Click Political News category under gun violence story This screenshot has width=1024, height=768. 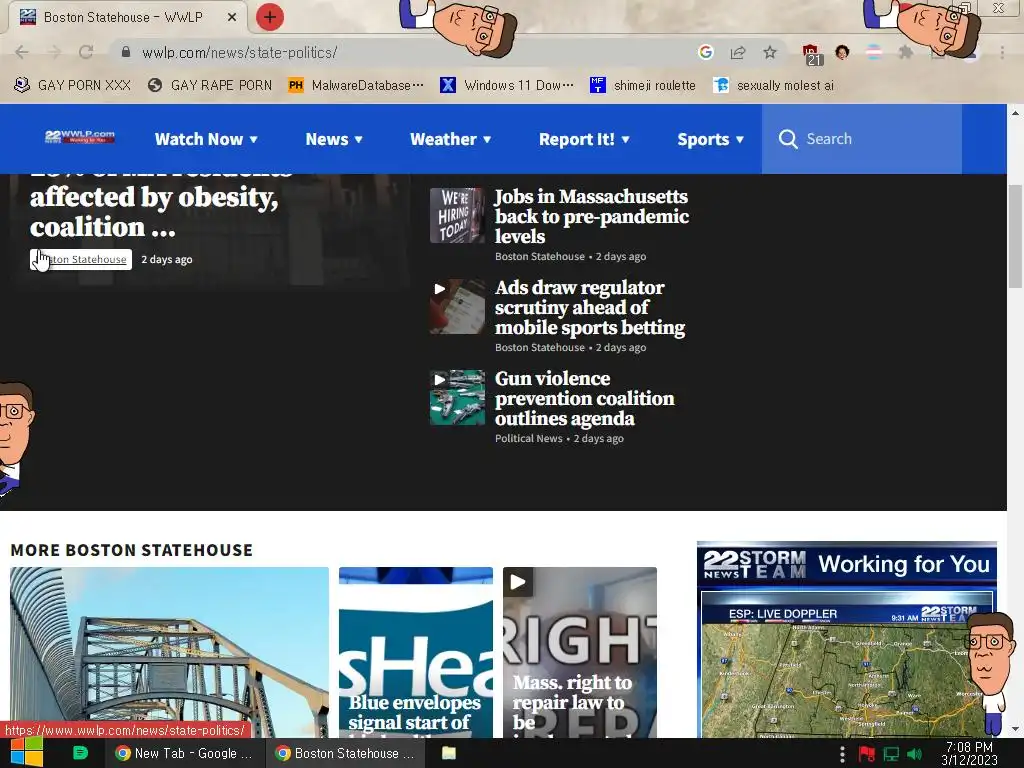point(528,438)
